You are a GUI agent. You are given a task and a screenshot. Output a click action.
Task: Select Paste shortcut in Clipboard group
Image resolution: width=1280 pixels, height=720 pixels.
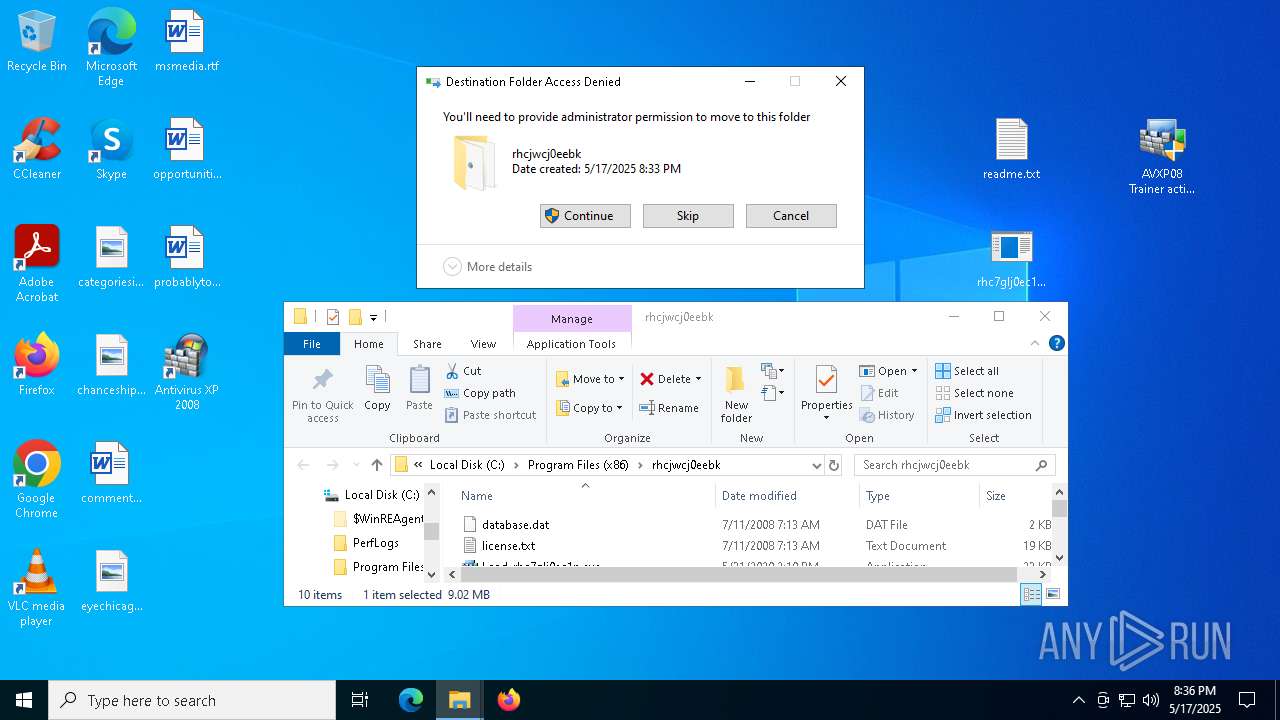coord(490,415)
